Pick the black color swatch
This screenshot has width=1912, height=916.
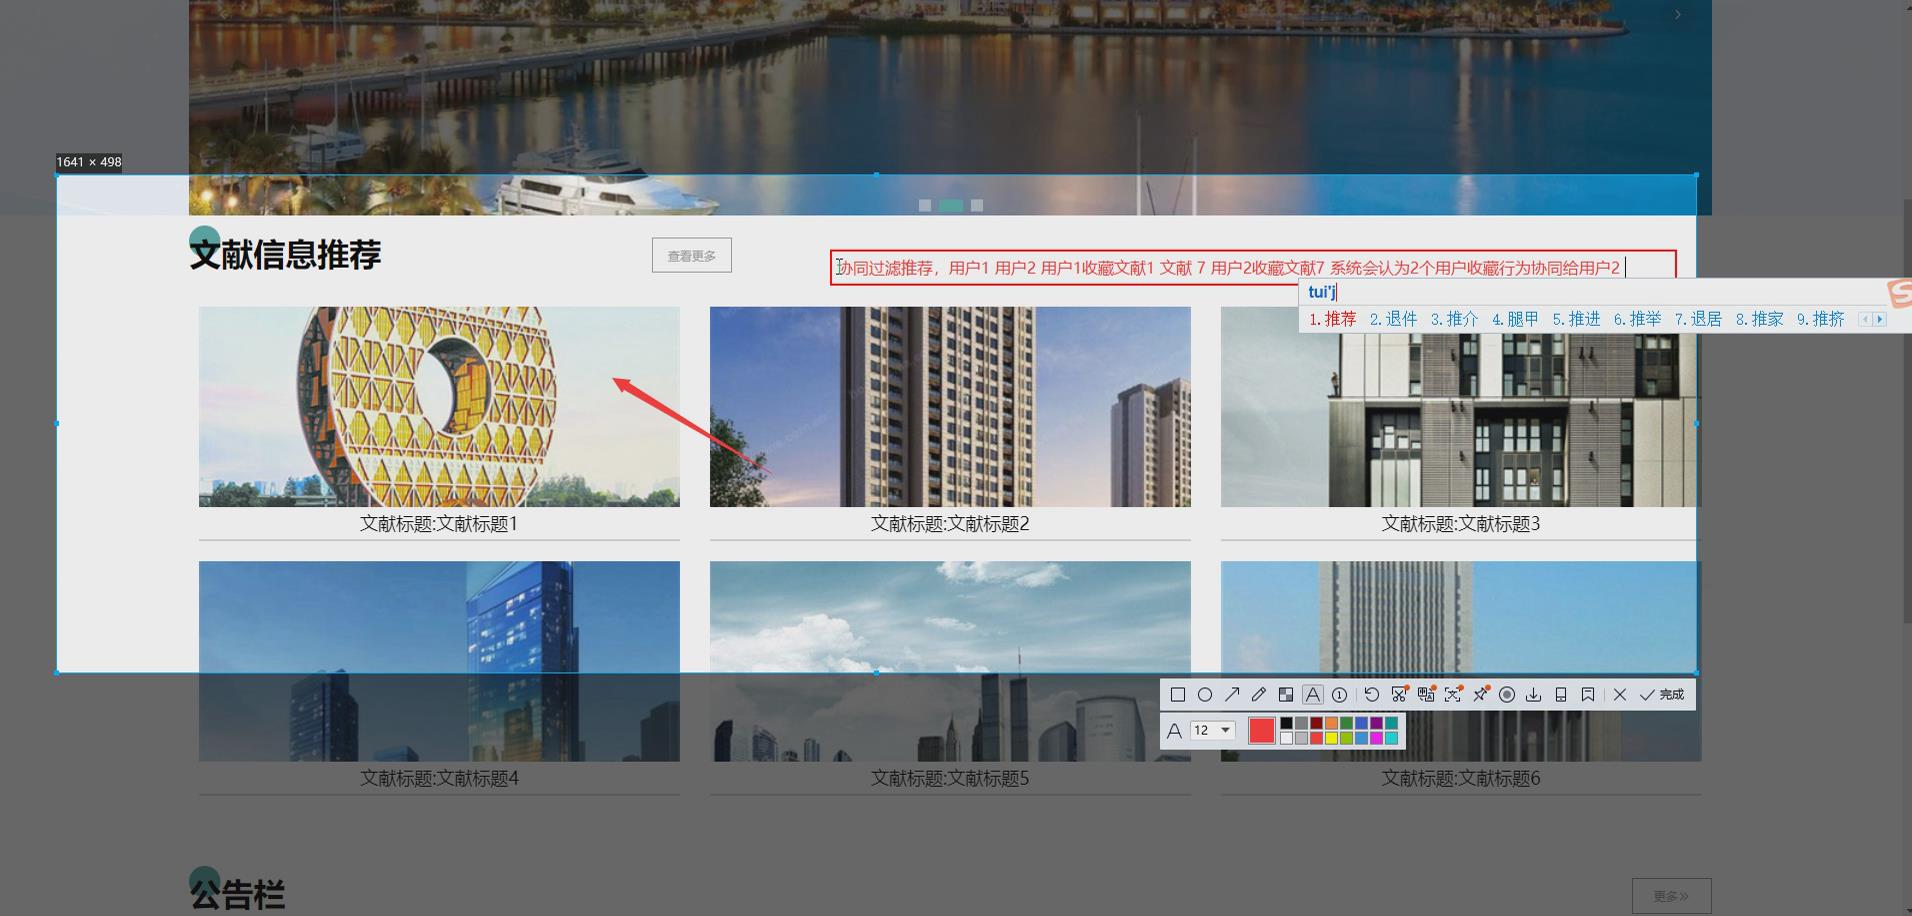pos(1287,723)
